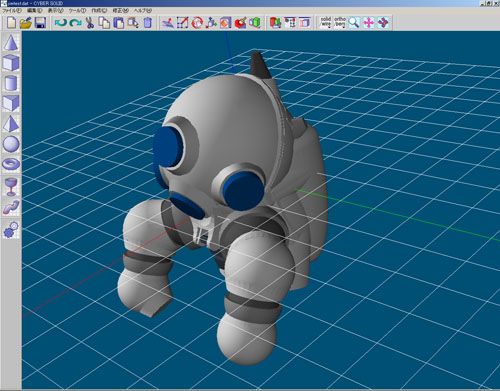Open the goblet revolve tool
500x391 pixels.
(x=11, y=187)
